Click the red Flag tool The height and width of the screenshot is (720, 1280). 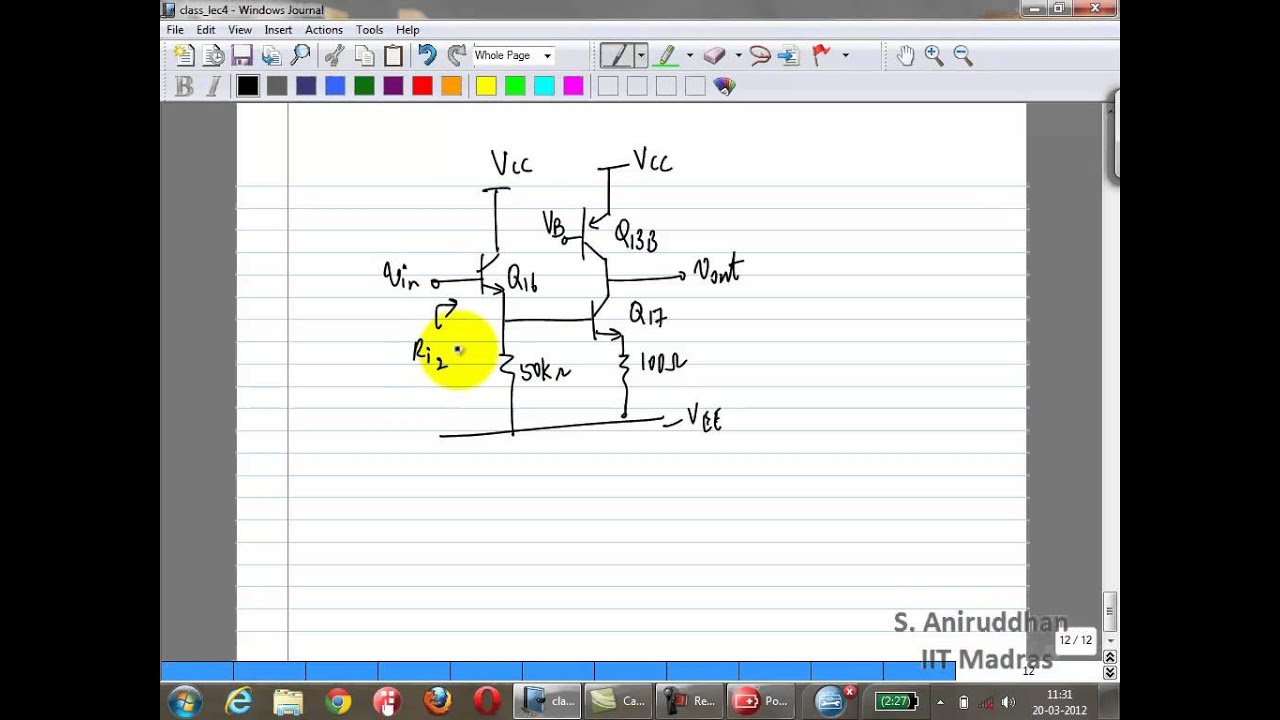click(x=822, y=56)
